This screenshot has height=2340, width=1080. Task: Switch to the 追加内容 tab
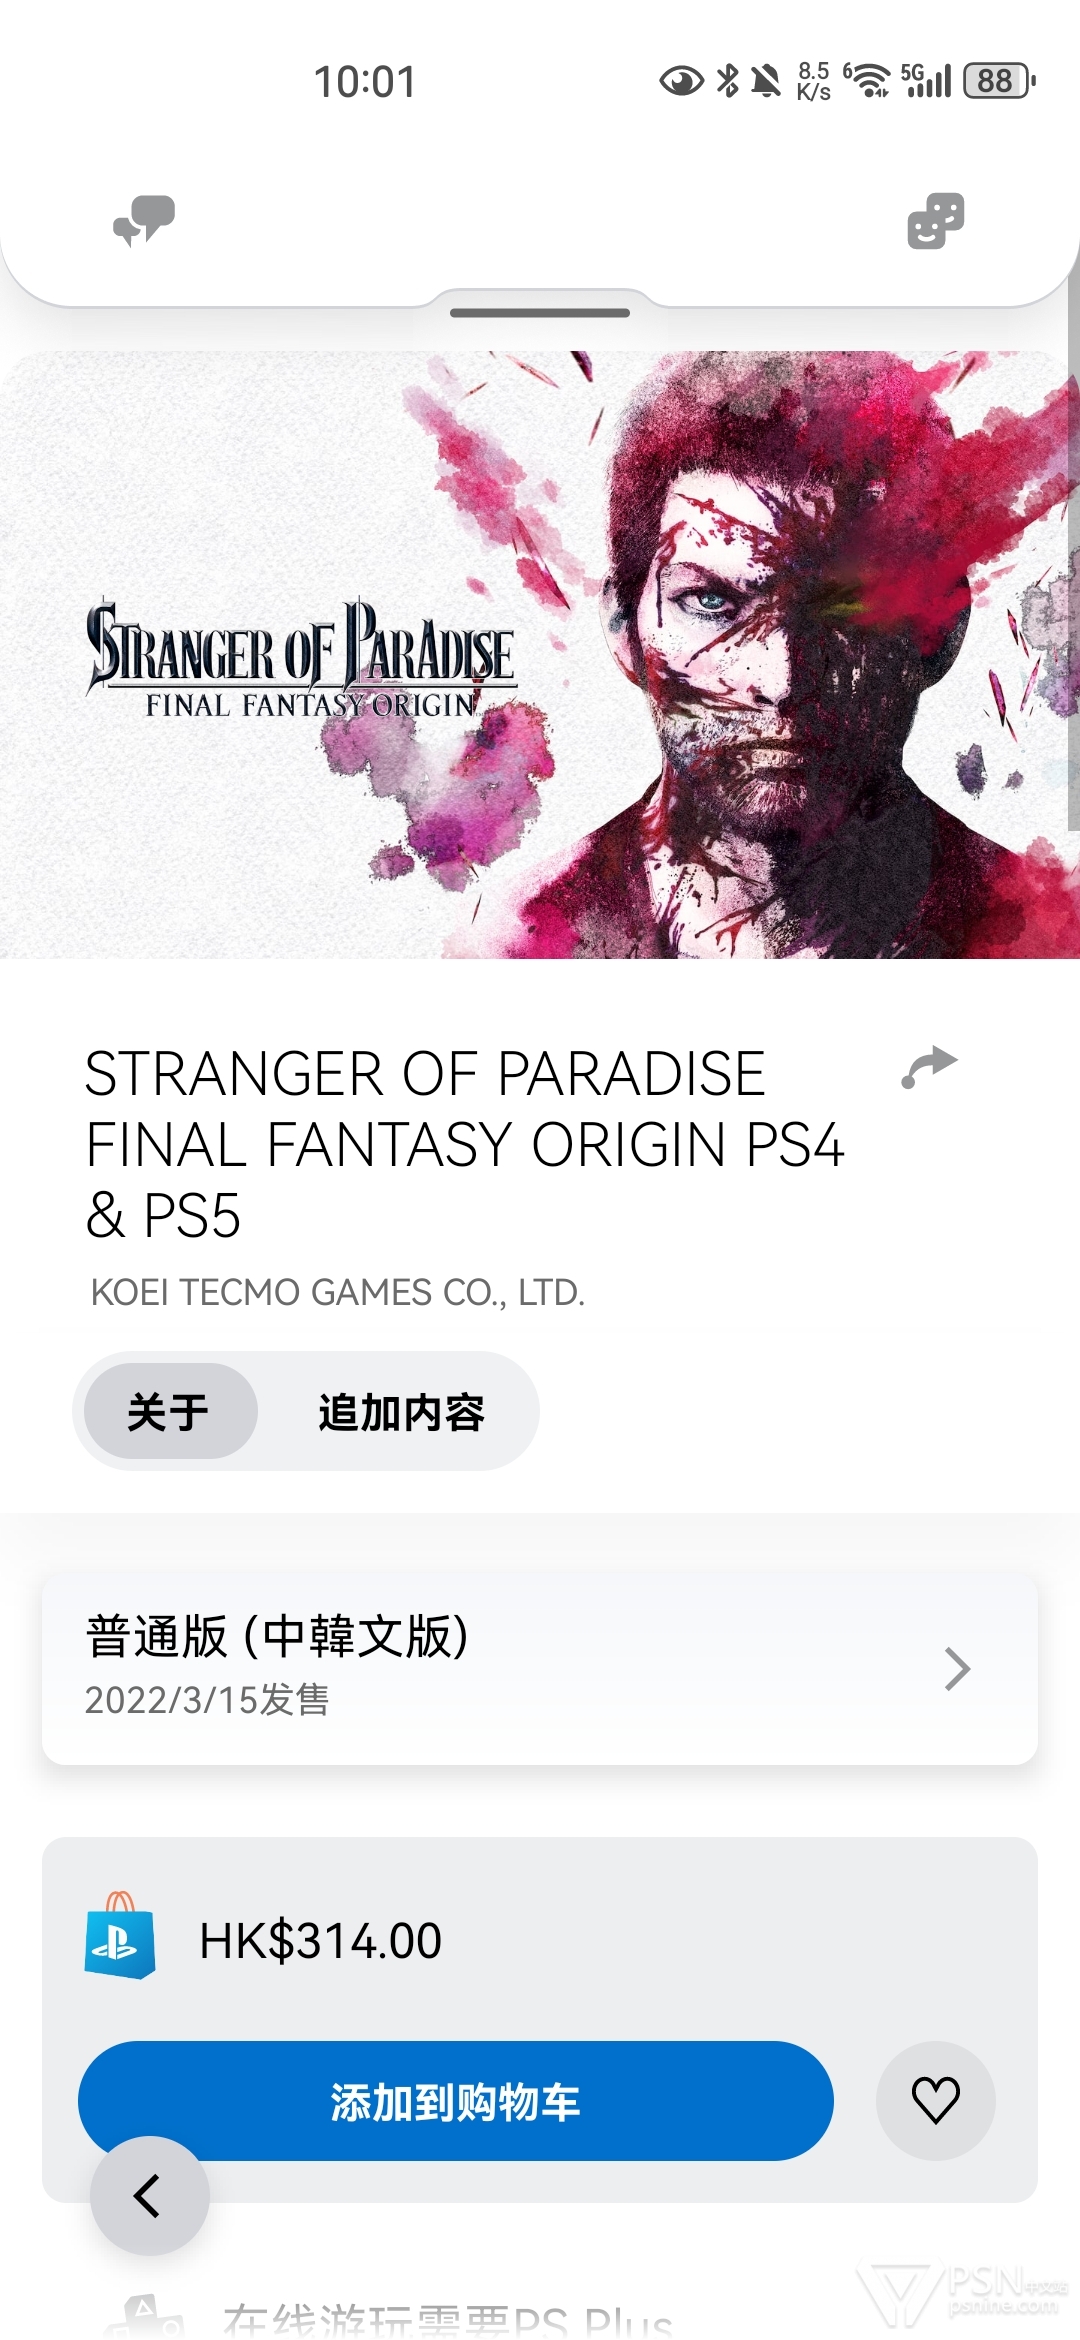point(401,1412)
